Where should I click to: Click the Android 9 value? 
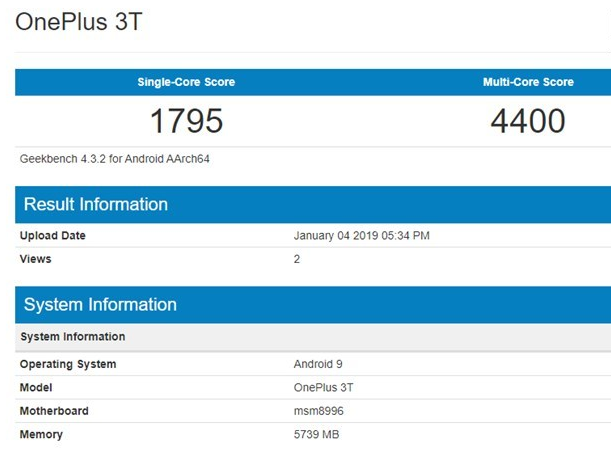pos(318,364)
